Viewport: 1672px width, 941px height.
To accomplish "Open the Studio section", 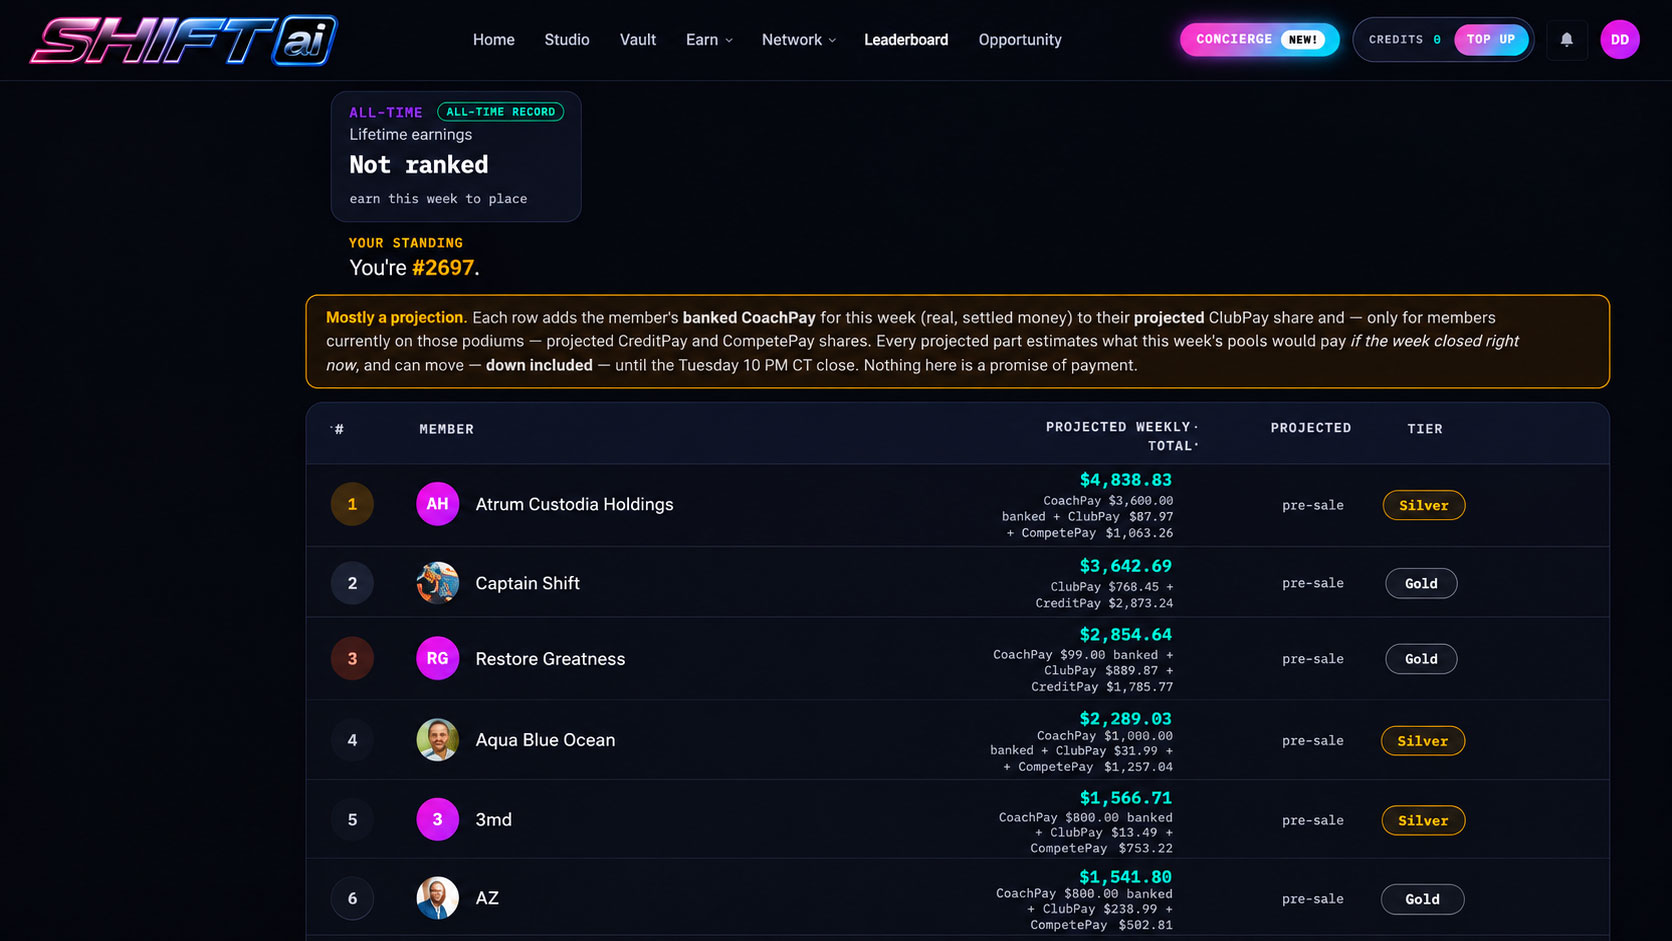I will click(567, 40).
